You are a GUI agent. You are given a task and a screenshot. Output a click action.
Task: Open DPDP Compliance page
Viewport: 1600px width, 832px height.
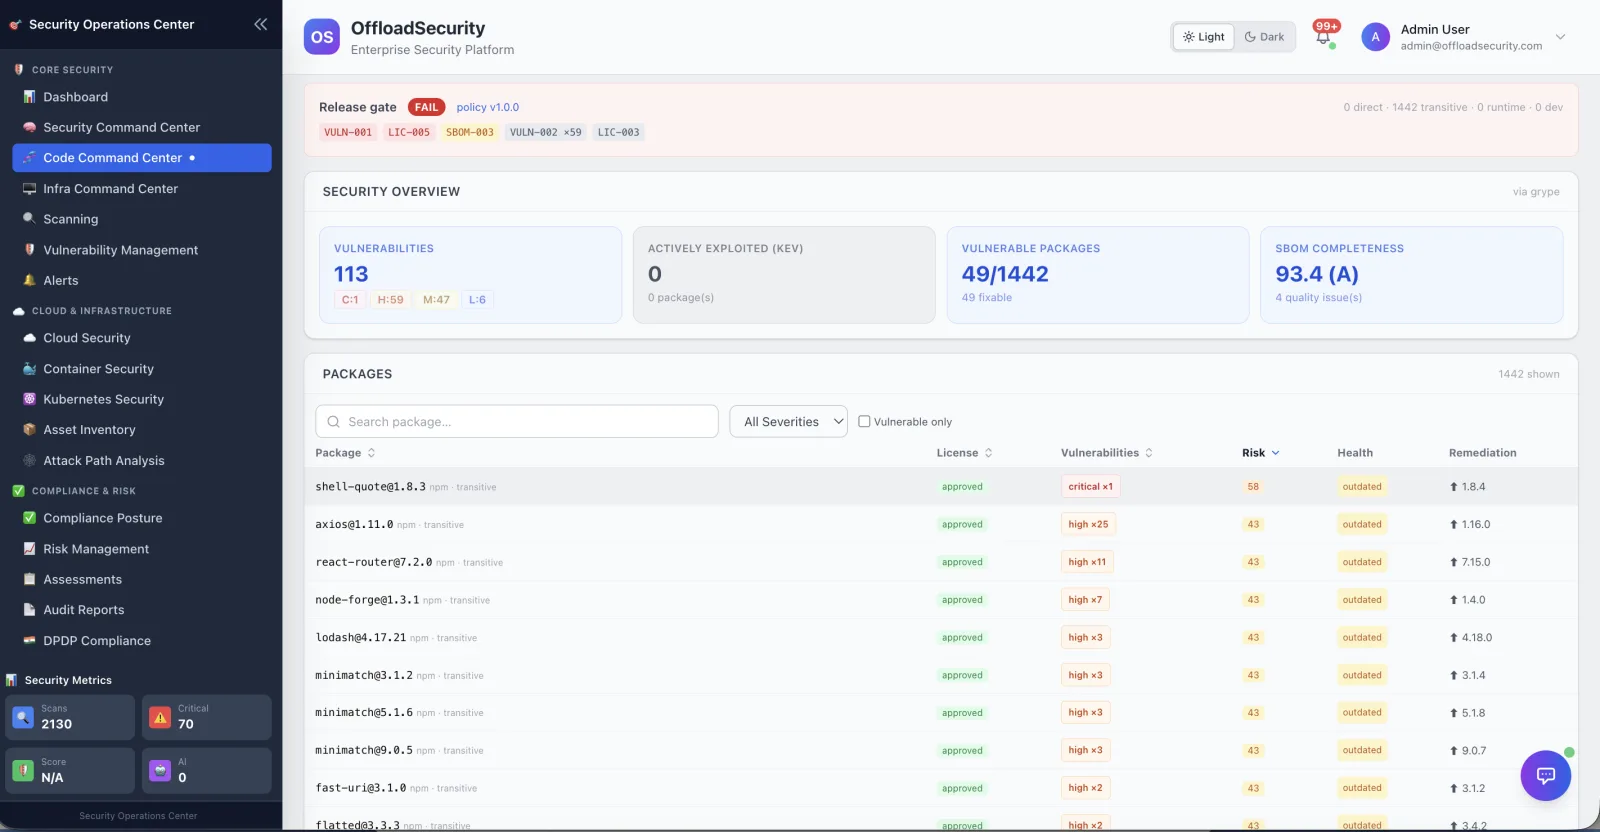tap(97, 641)
